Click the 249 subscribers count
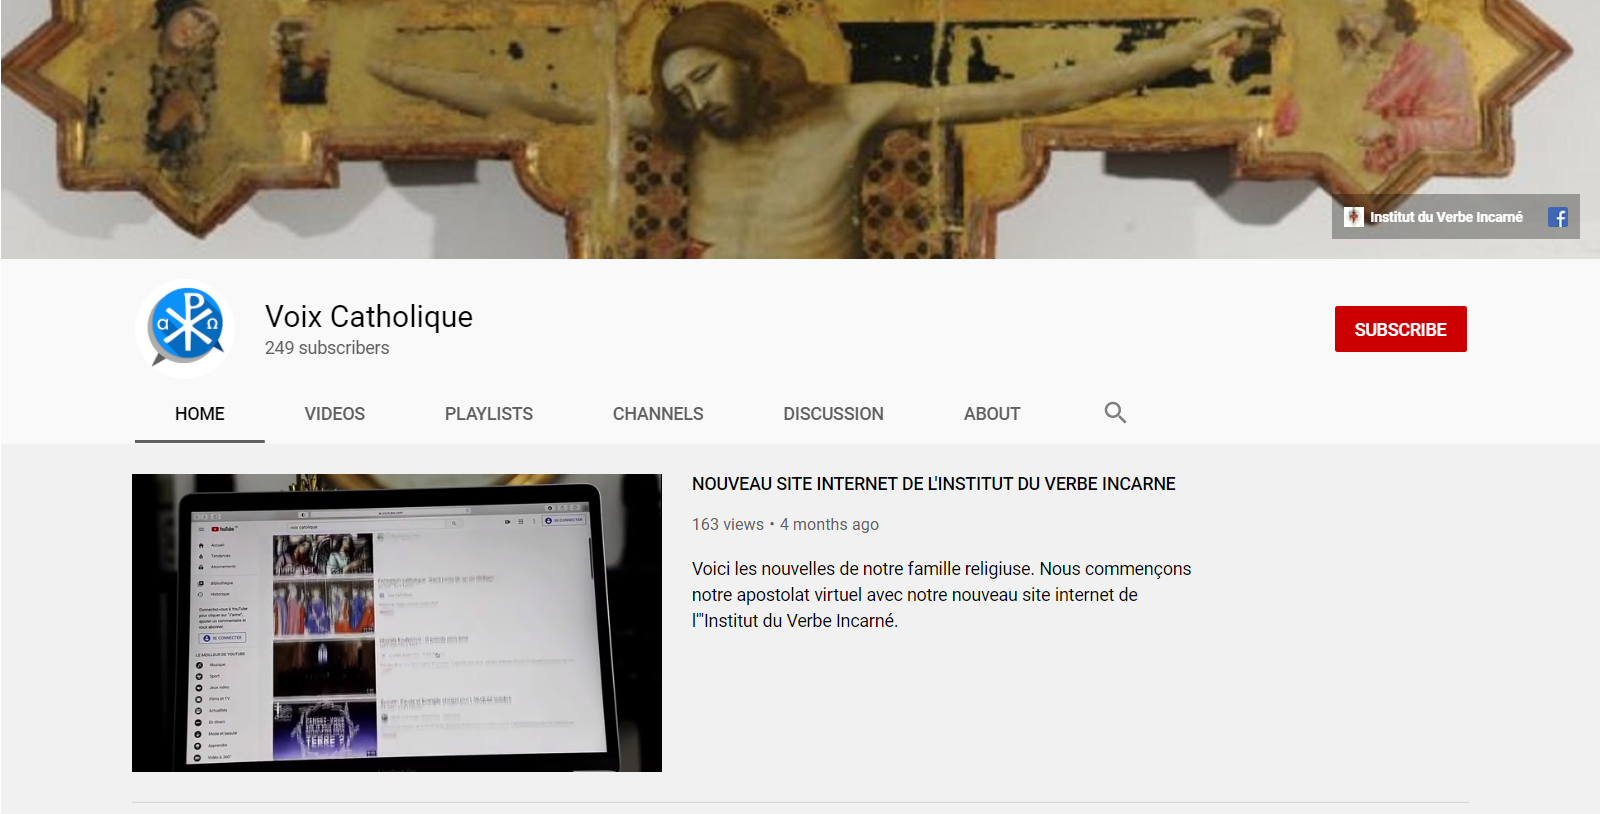Screen dimensions: 1600x814 tap(327, 348)
